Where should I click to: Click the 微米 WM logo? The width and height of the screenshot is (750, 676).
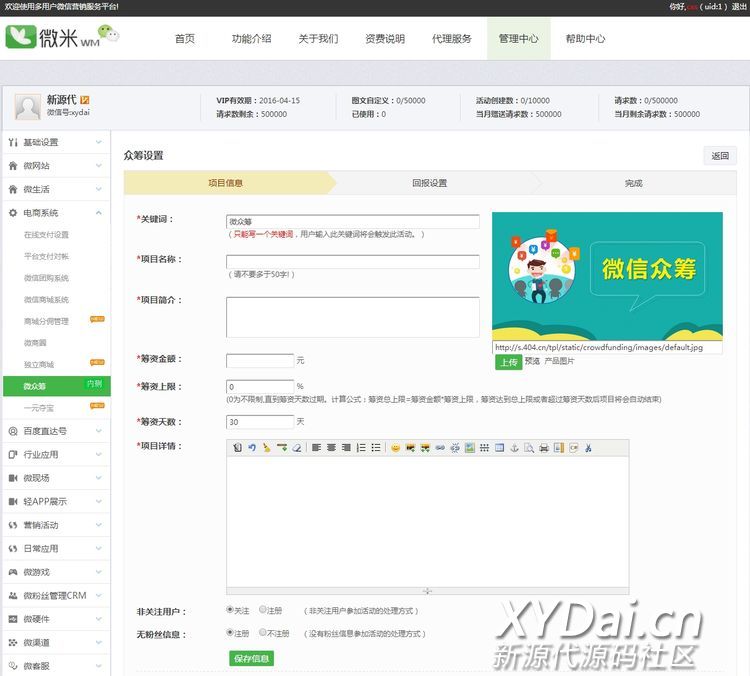pyautogui.click(x=61, y=36)
